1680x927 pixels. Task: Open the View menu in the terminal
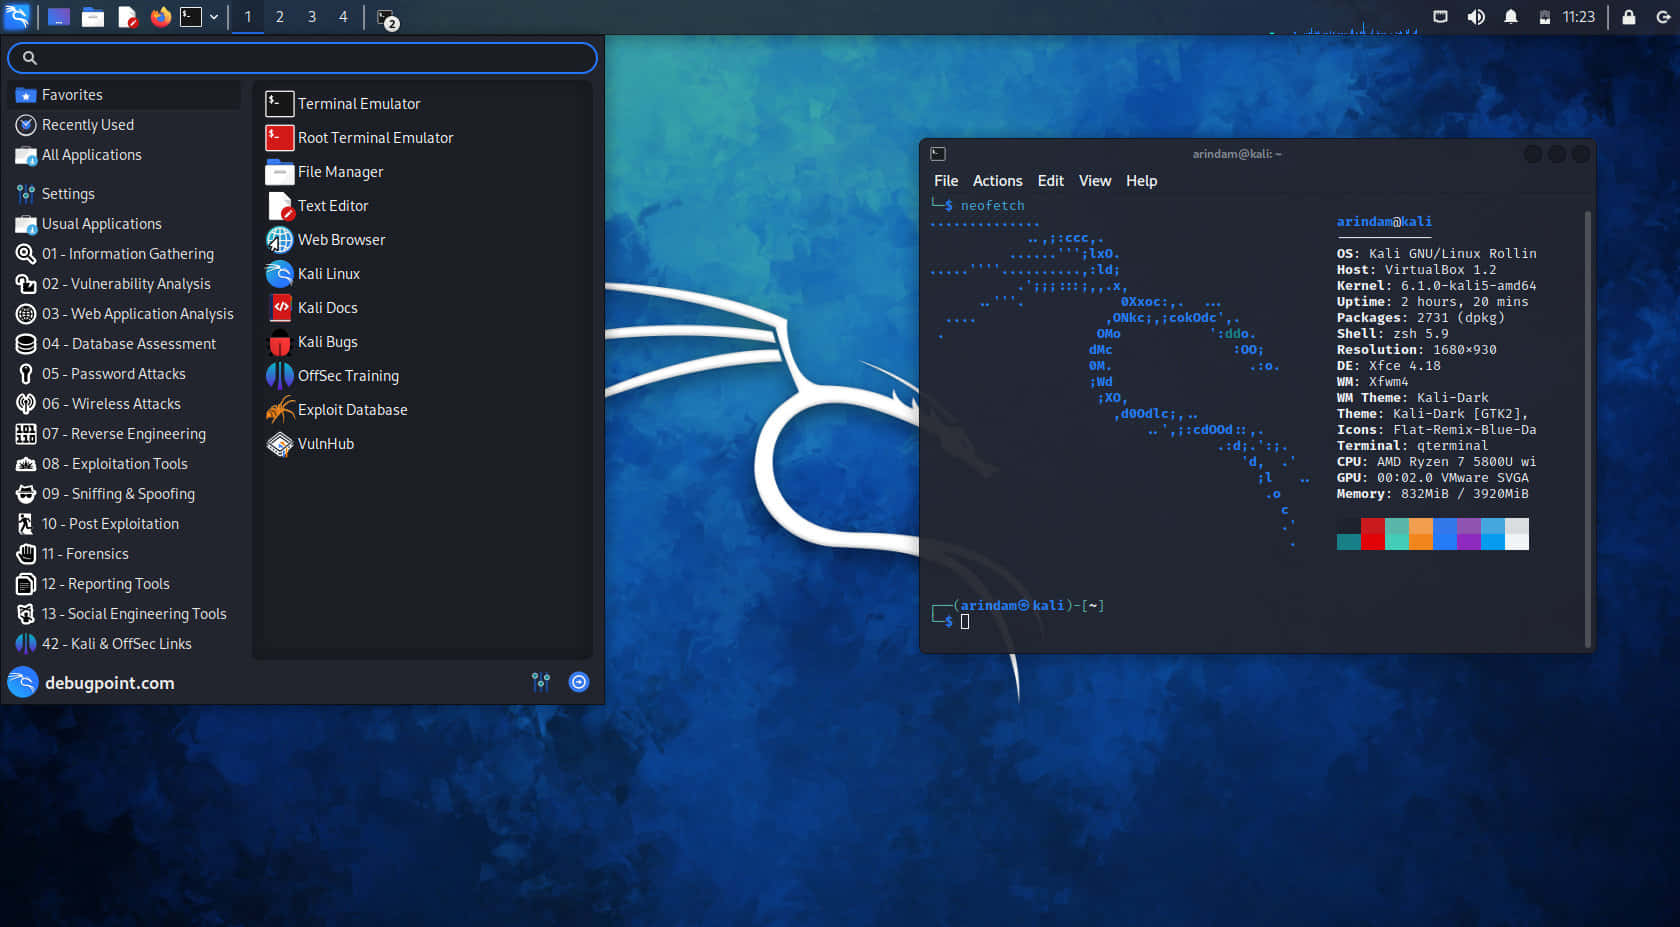click(1094, 181)
